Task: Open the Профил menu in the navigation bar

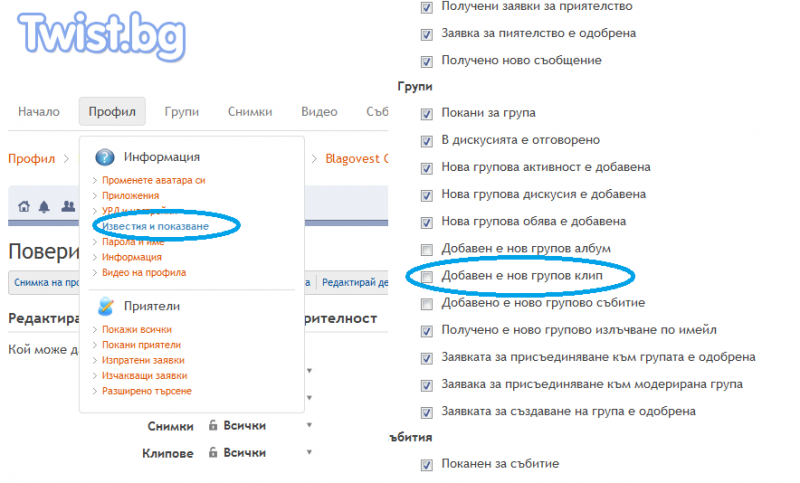Action: tap(112, 112)
